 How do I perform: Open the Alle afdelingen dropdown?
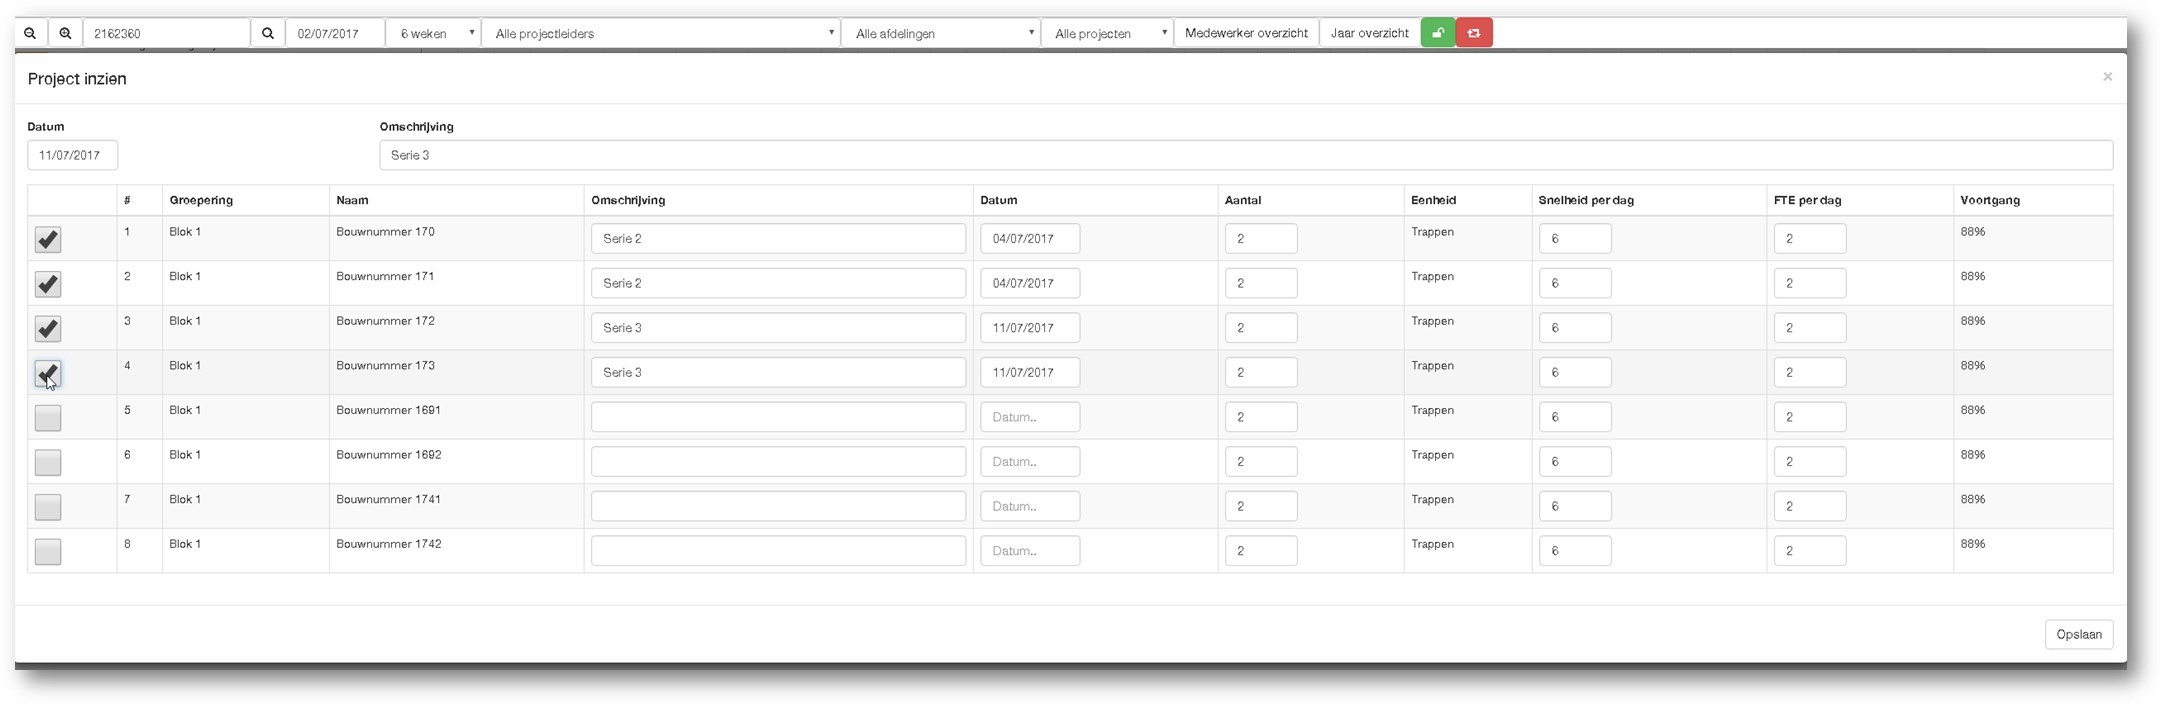[941, 33]
